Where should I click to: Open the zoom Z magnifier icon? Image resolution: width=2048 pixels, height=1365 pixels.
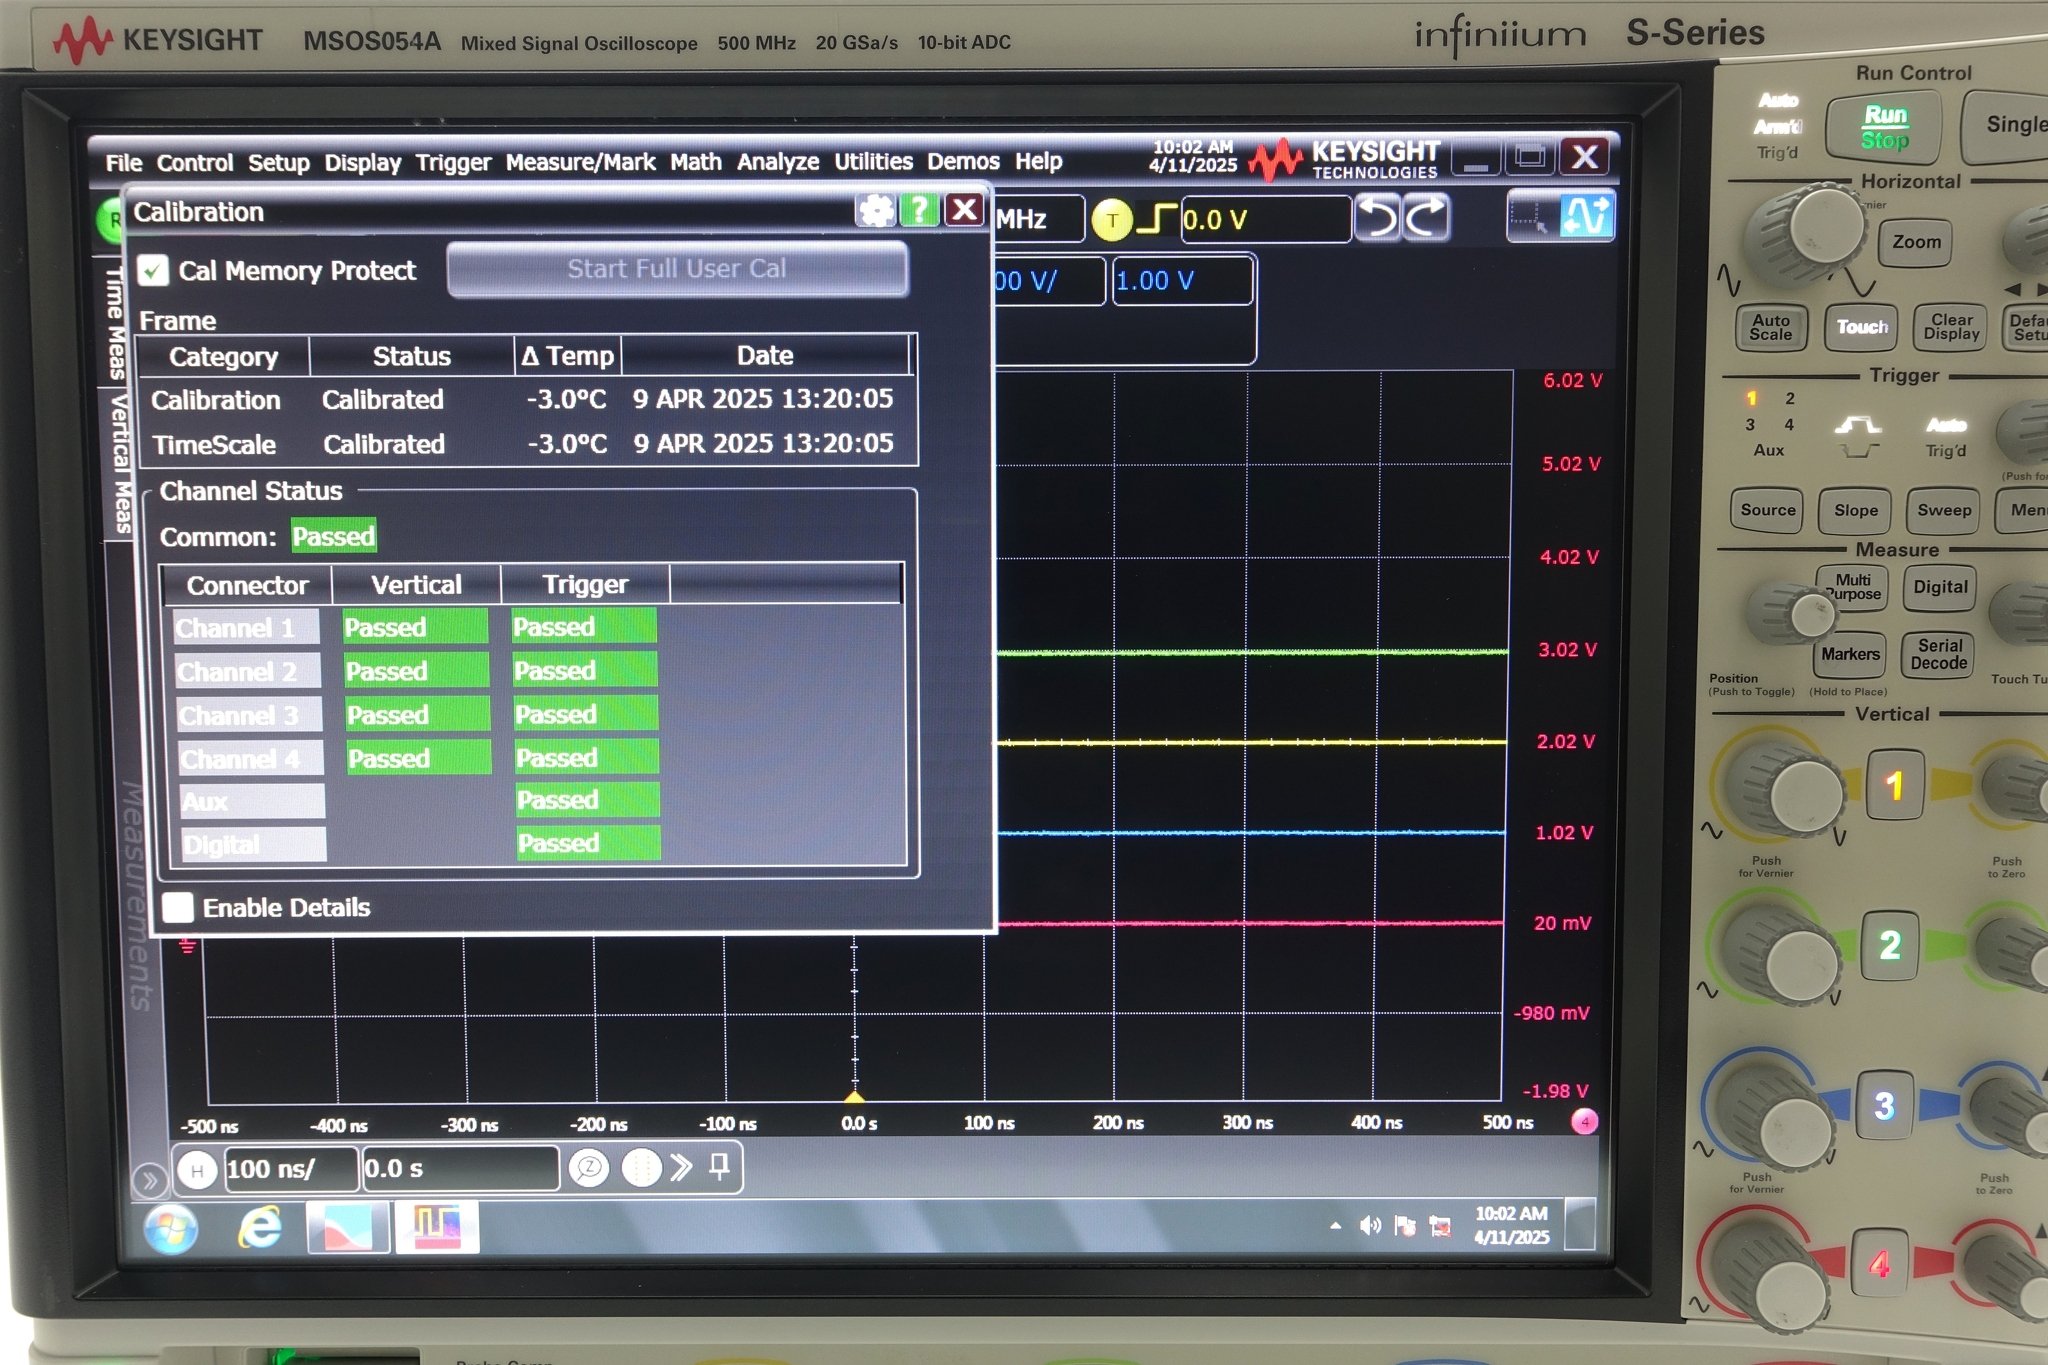tap(589, 1168)
